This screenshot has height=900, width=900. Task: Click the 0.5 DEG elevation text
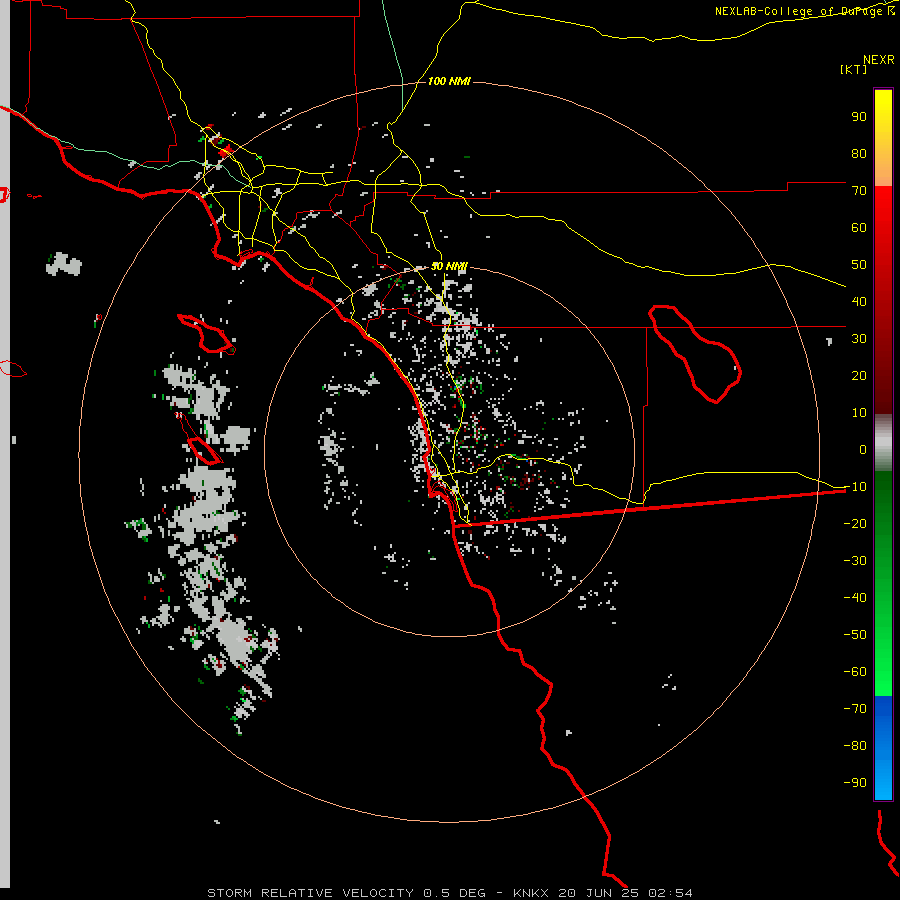click(x=455, y=893)
